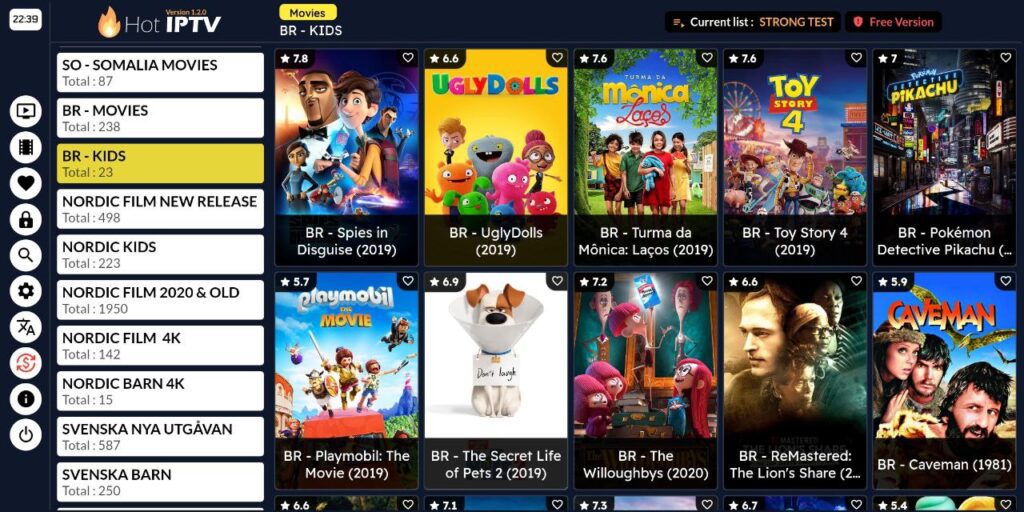Choose SVENSKA NYA UTGÅVAN category

coord(161,437)
